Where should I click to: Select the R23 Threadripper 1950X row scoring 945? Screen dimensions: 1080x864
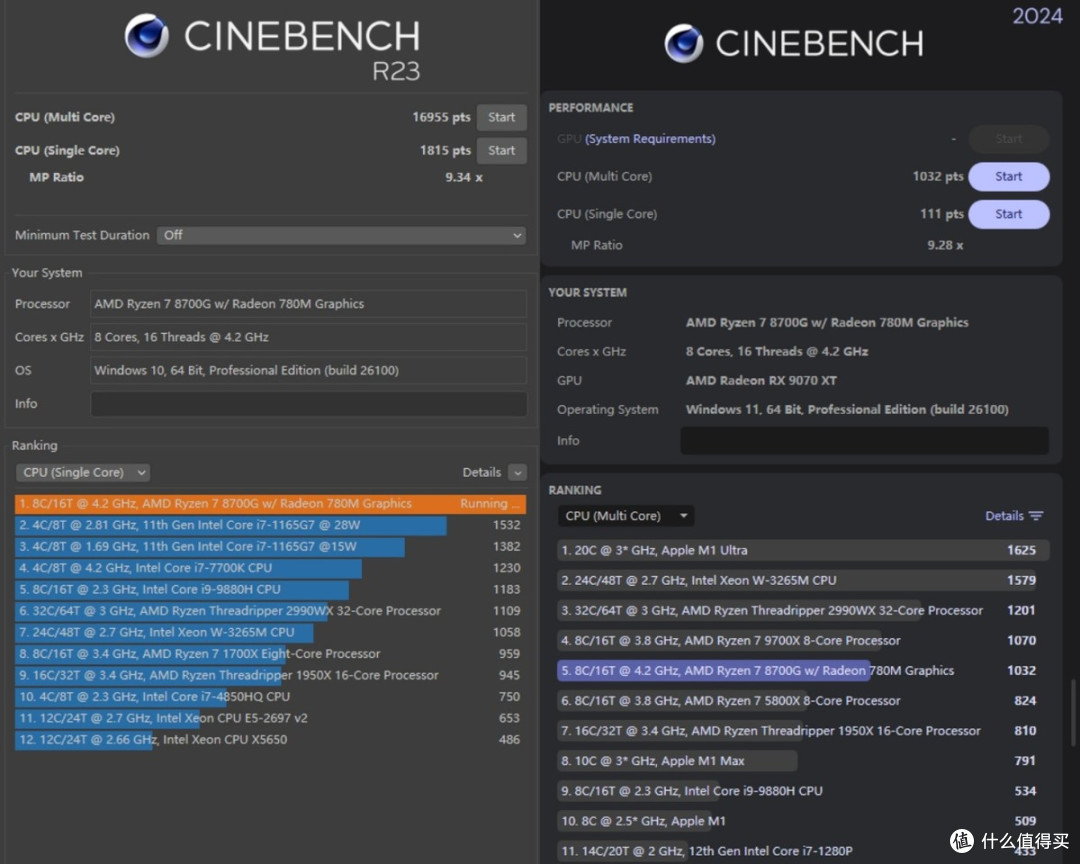270,675
